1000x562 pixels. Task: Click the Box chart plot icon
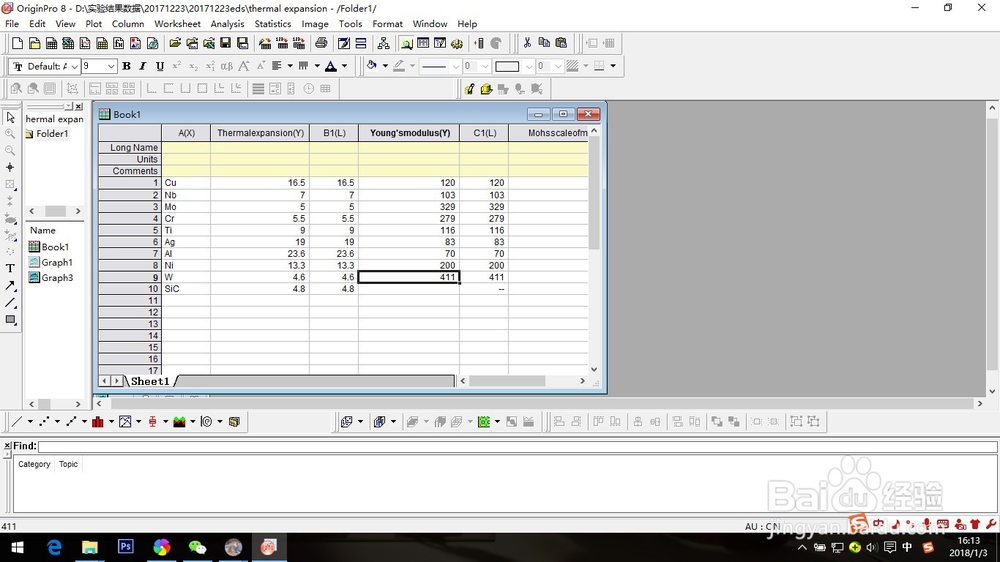[152, 422]
